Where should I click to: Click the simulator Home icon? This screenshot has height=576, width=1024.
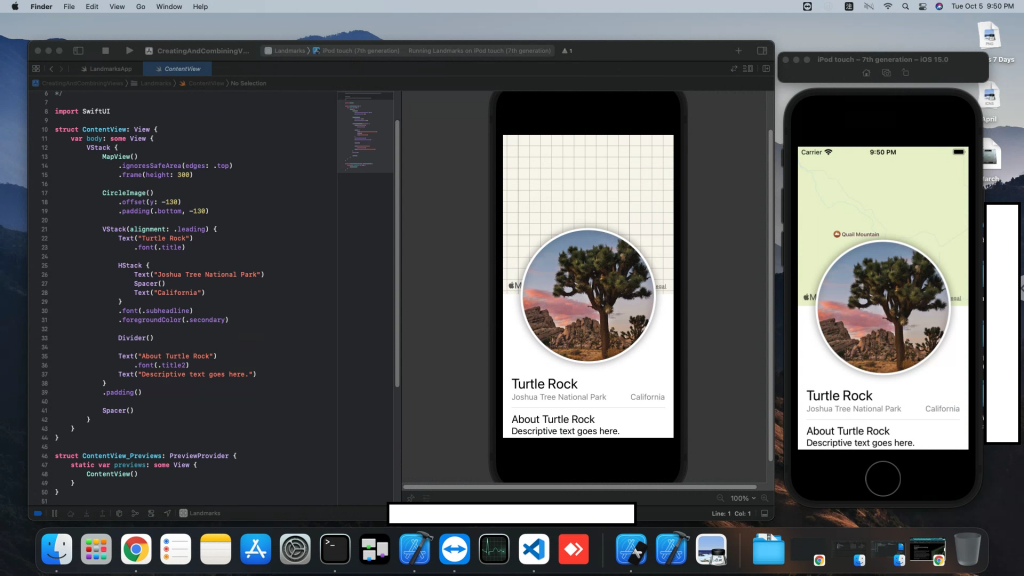[x=866, y=73]
